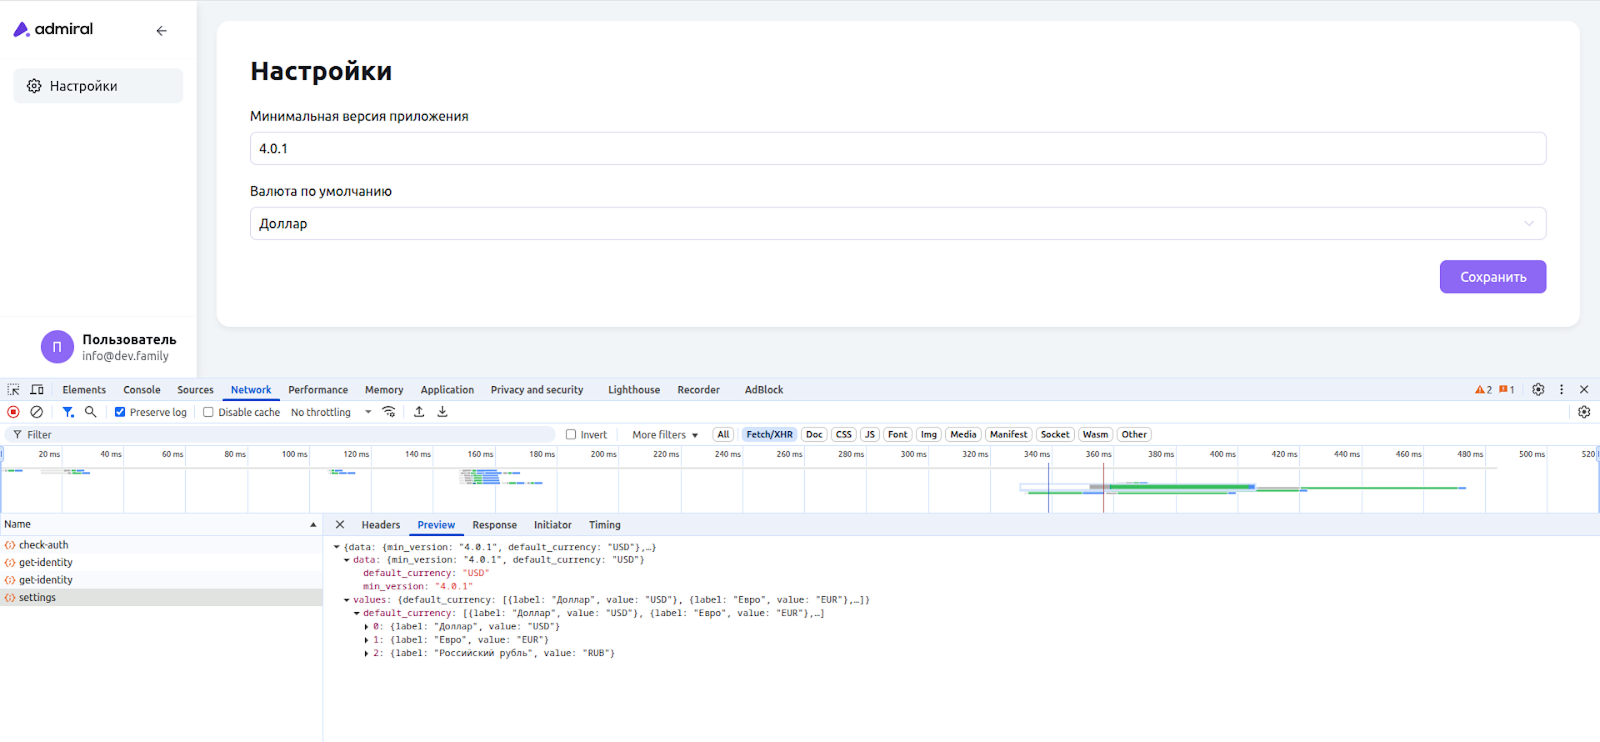Image resolution: width=1600 pixels, height=742 pixels.
Task: Enable the Disable cache checkbox
Action: pyautogui.click(x=208, y=412)
